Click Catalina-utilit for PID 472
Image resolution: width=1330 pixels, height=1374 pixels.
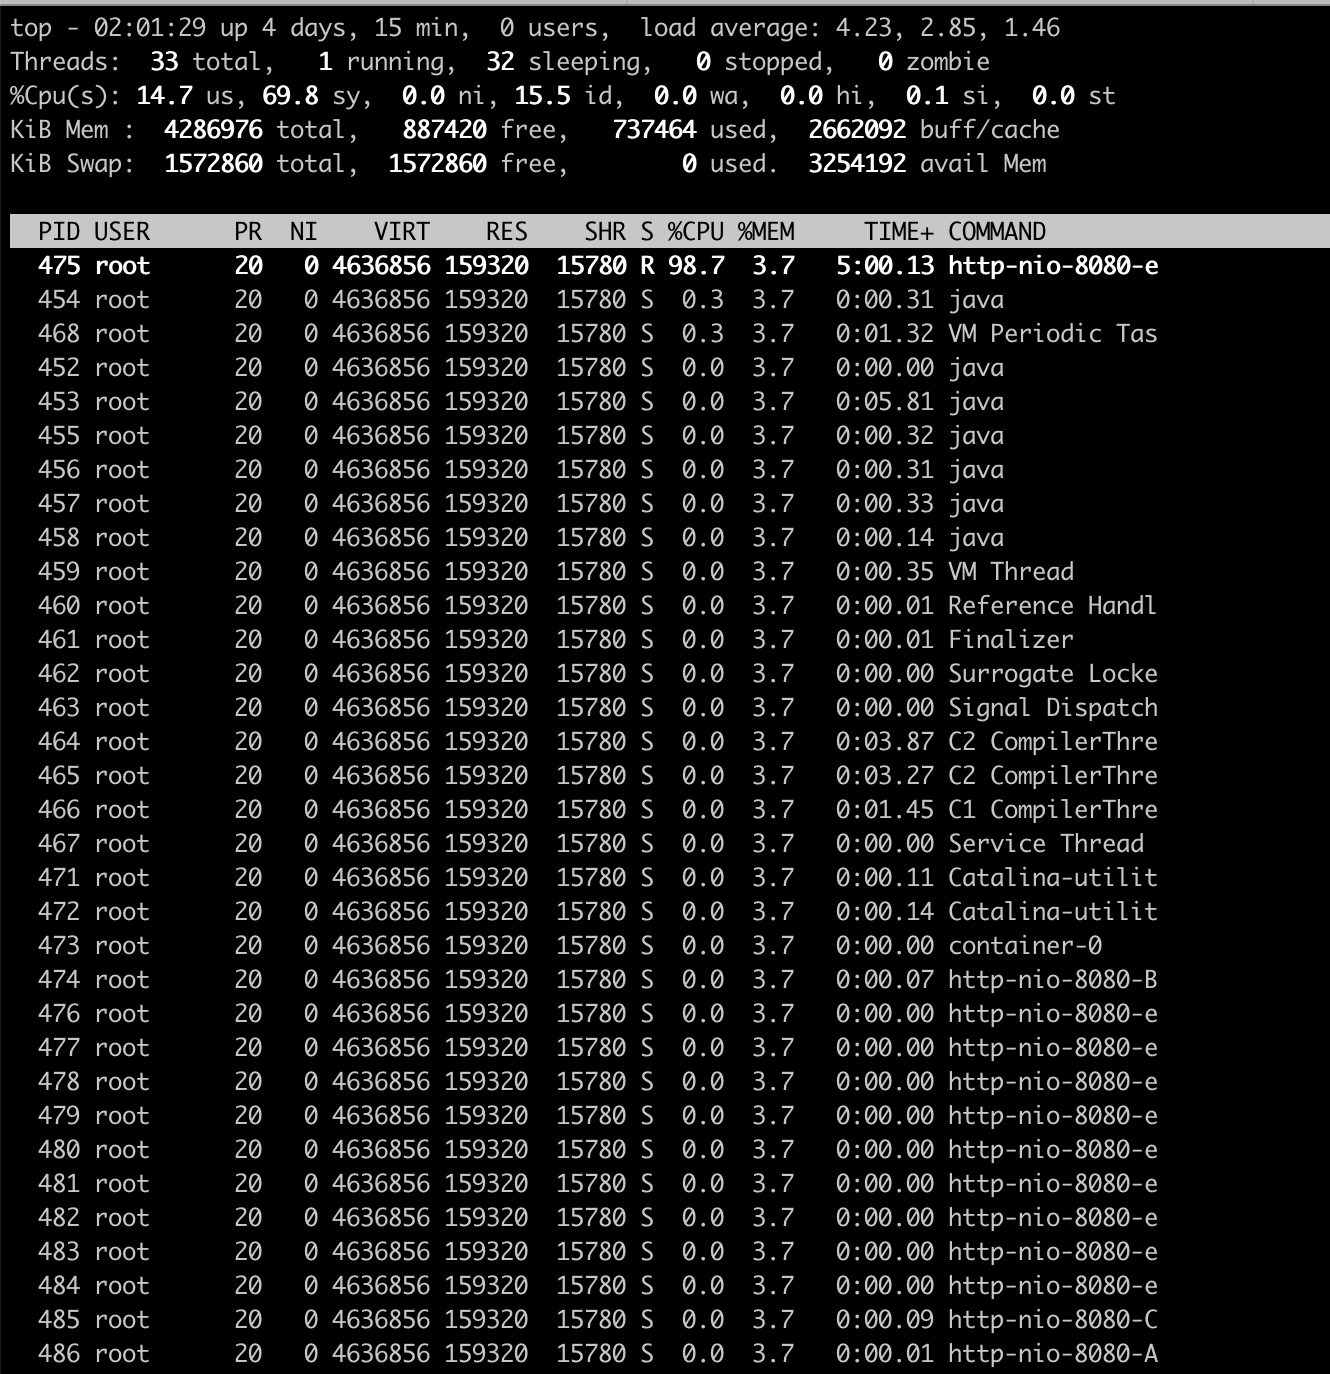(x=1053, y=912)
